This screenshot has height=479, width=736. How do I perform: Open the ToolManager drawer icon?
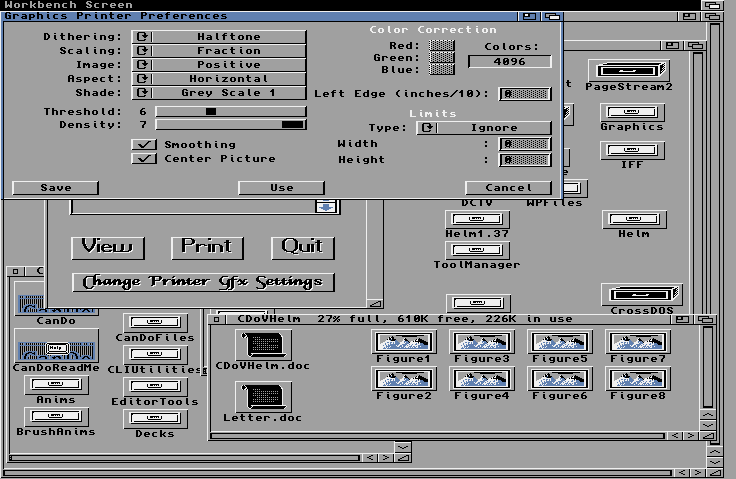point(477,250)
